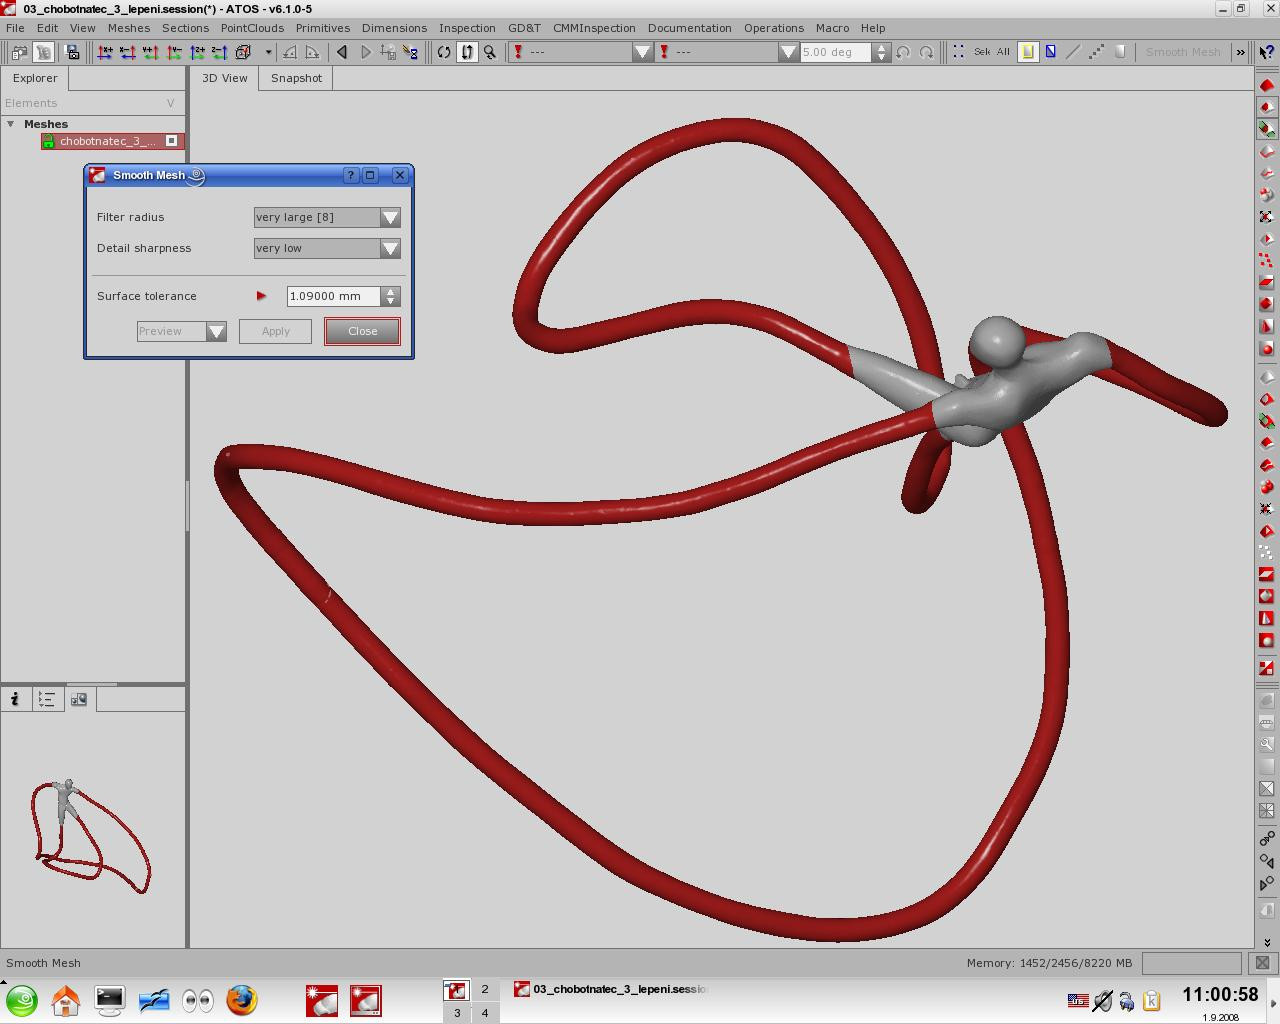Click the What's This help cursor icon
The image size is (1280, 1024).
click(x=1266, y=52)
